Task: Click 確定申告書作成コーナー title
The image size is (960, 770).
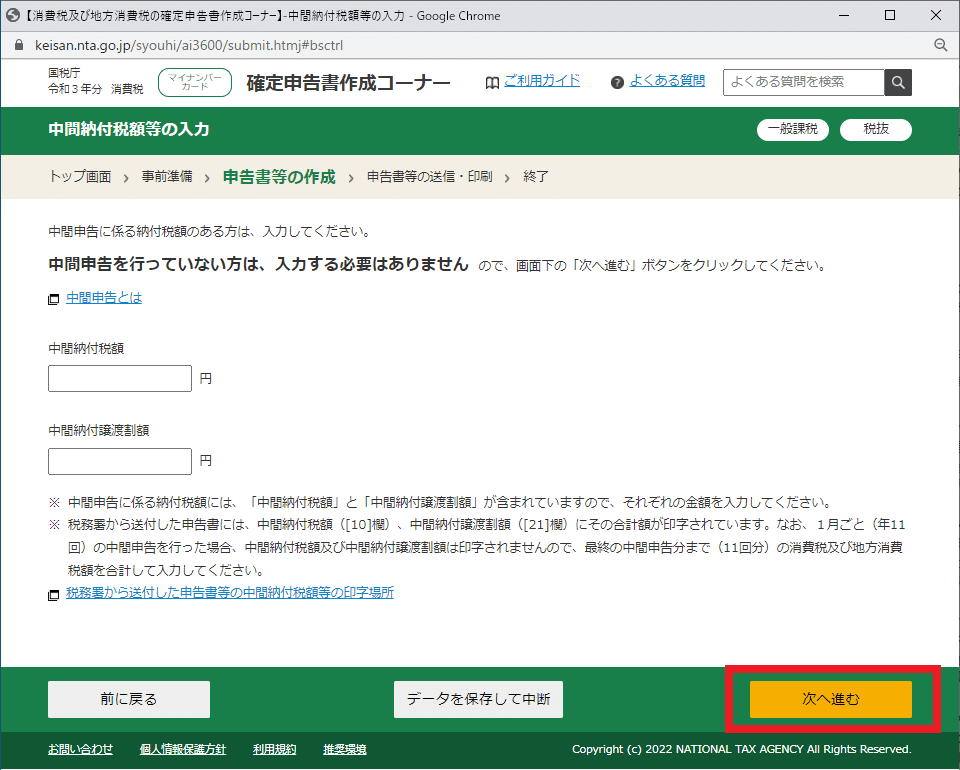Action: pos(348,83)
